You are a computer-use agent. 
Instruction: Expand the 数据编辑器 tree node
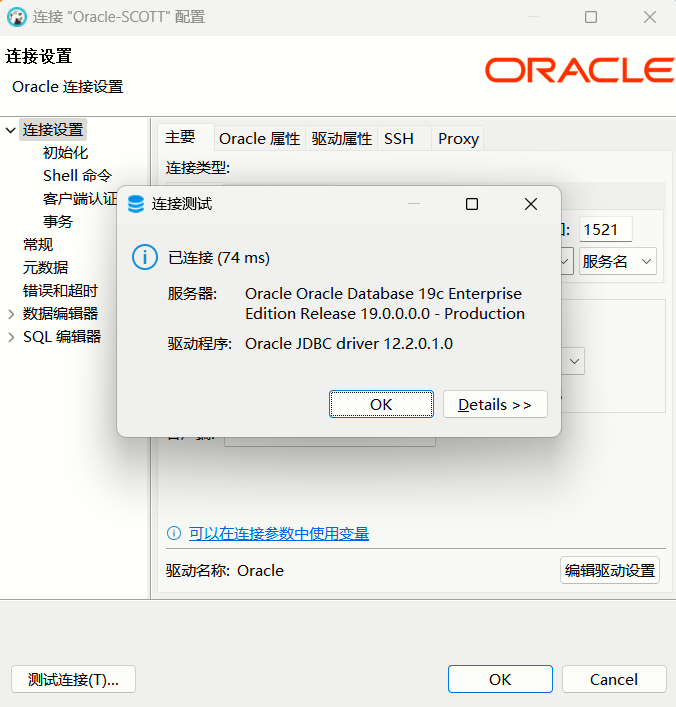coord(11,314)
